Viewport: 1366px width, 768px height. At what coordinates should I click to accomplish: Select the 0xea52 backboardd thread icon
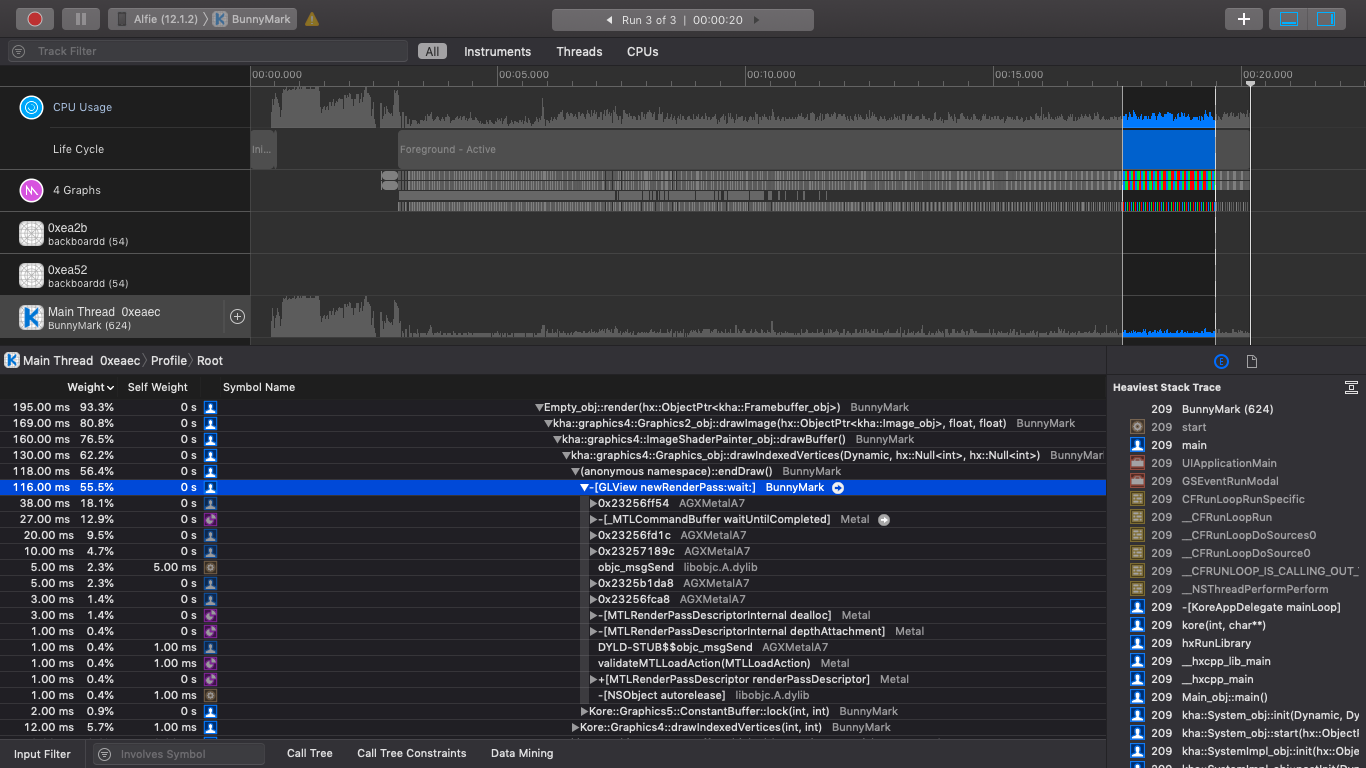tap(32, 275)
